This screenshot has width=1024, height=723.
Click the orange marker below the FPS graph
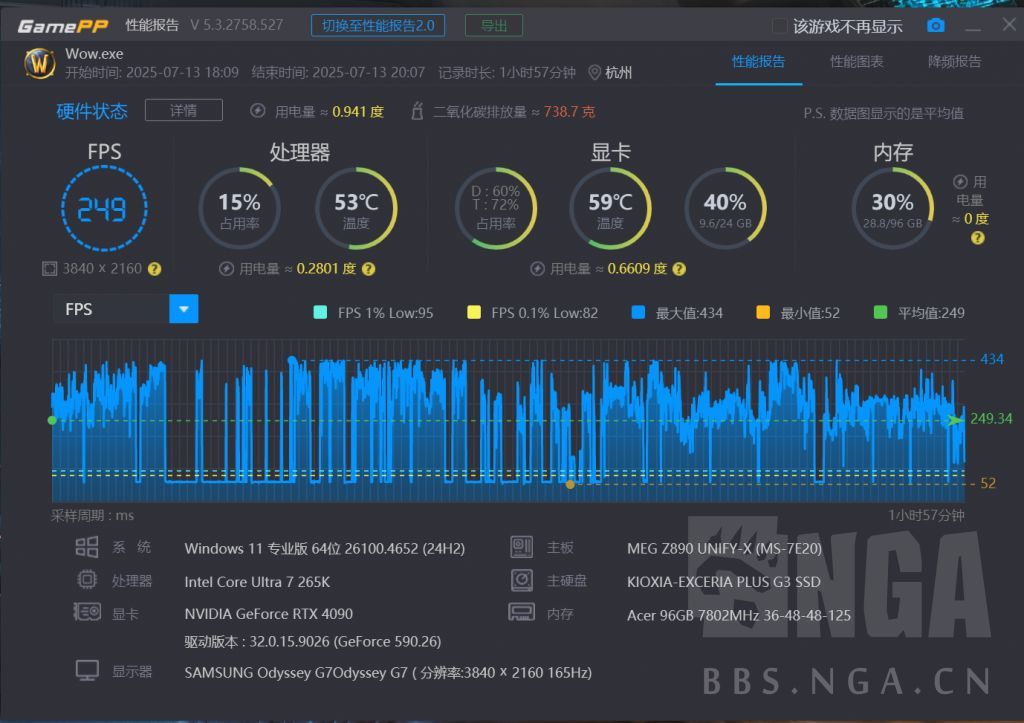[x=570, y=485]
